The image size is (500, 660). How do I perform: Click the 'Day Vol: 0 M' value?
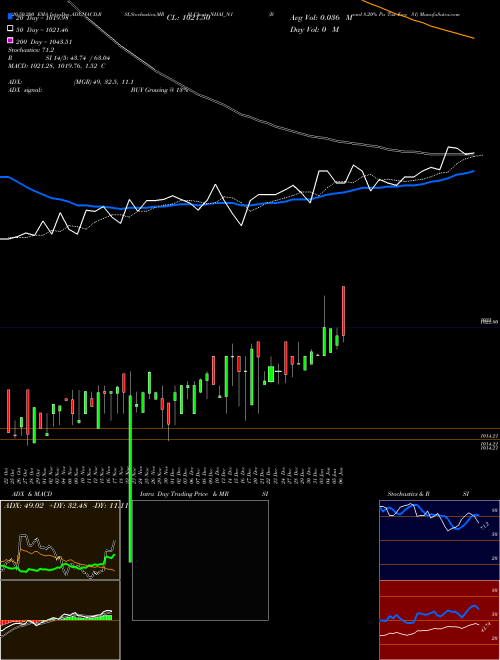point(314,29)
